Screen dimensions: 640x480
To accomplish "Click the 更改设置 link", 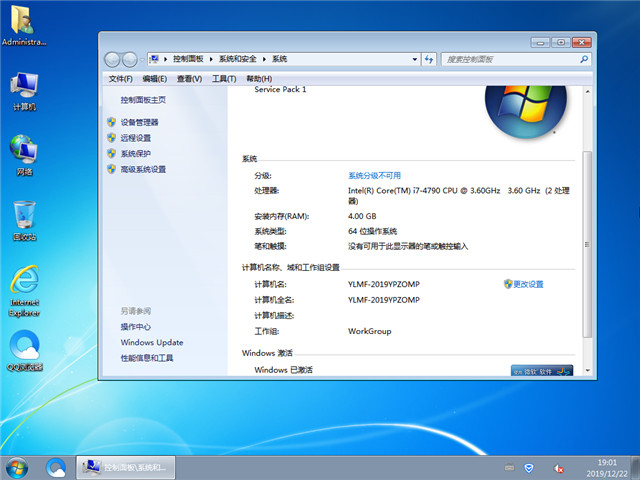I will pyautogui.click(x=528, y=284).
